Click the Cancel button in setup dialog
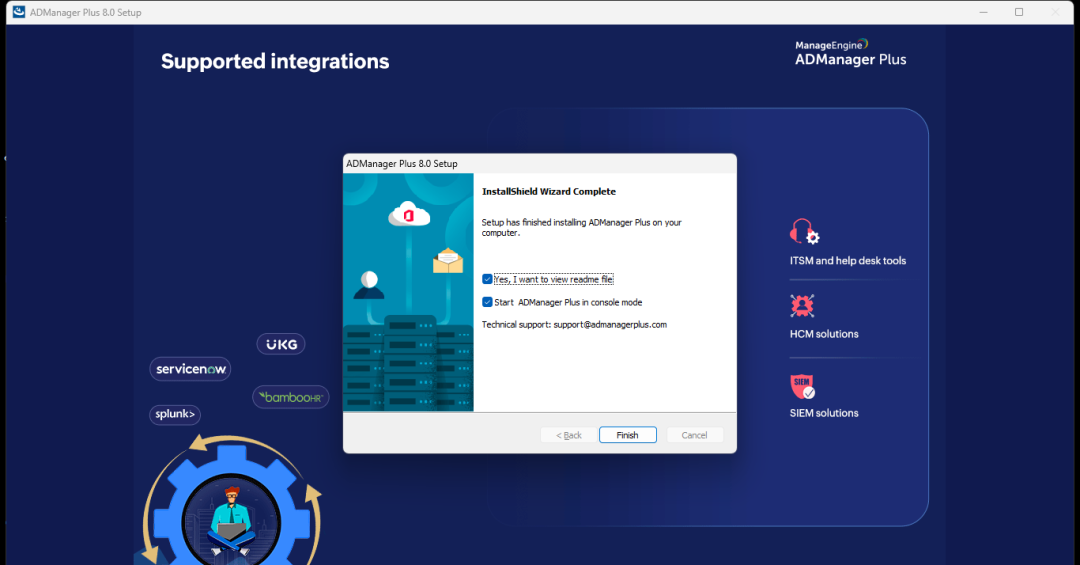1080x565 pixels. click(x=694, y=435)
